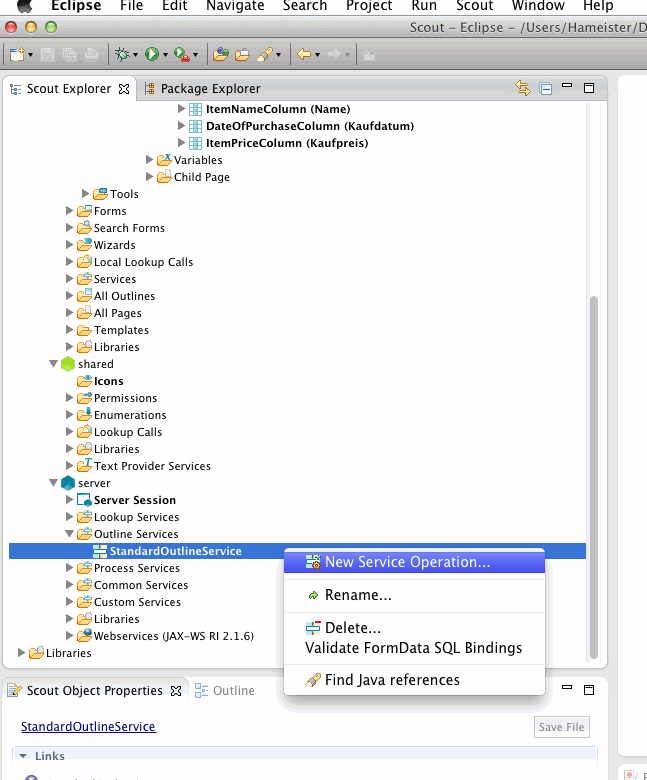Viewport: 647px width, 780px height.
Task: Click the green shared bundle icon
Action: click(x=68, y=364)
